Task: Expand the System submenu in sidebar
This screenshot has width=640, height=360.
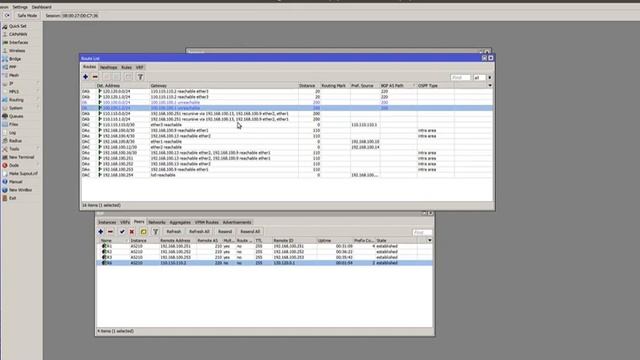Action: click(x=16, y=108)
